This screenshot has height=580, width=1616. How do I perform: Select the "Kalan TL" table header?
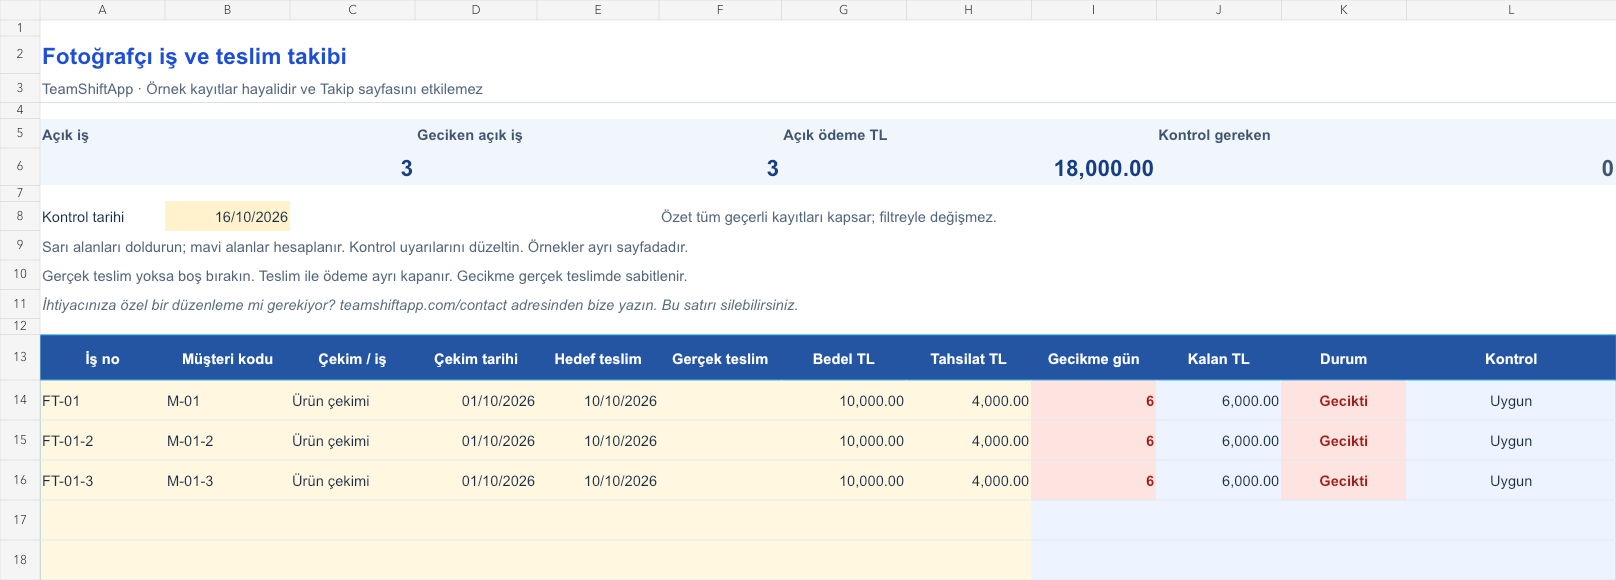pos(1218,358)
